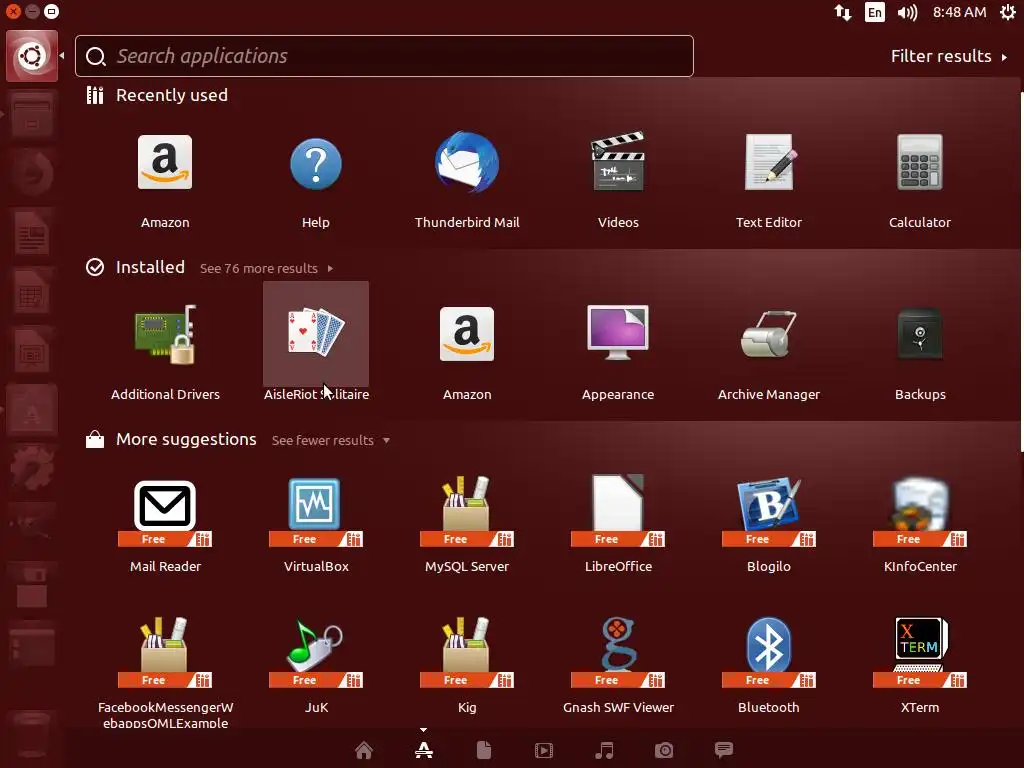Click the More suggestions header

point(186,440)
